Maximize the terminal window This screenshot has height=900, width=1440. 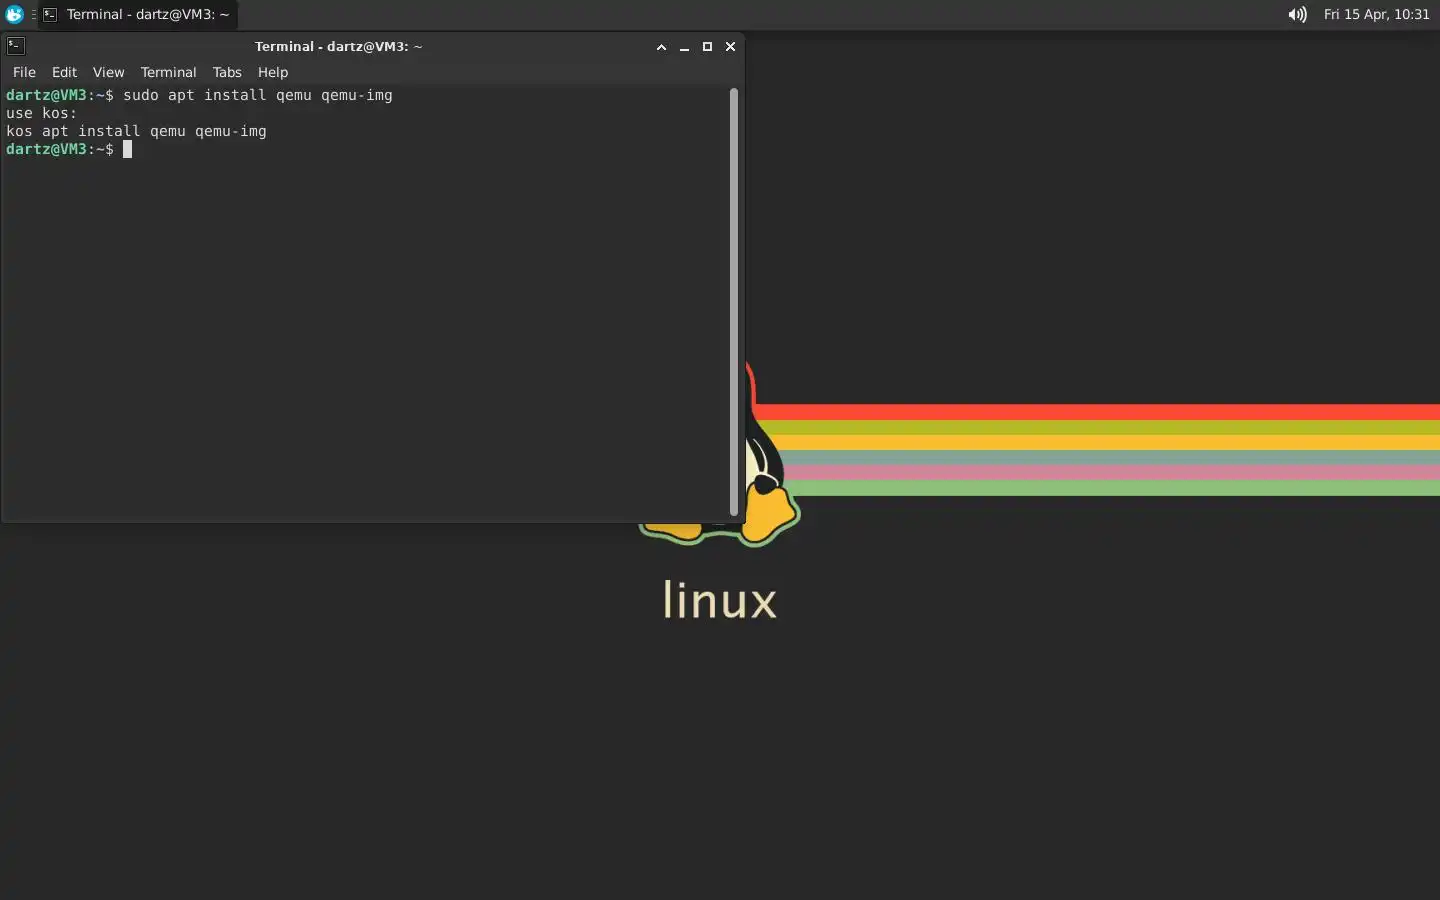(x=707, y=47)
